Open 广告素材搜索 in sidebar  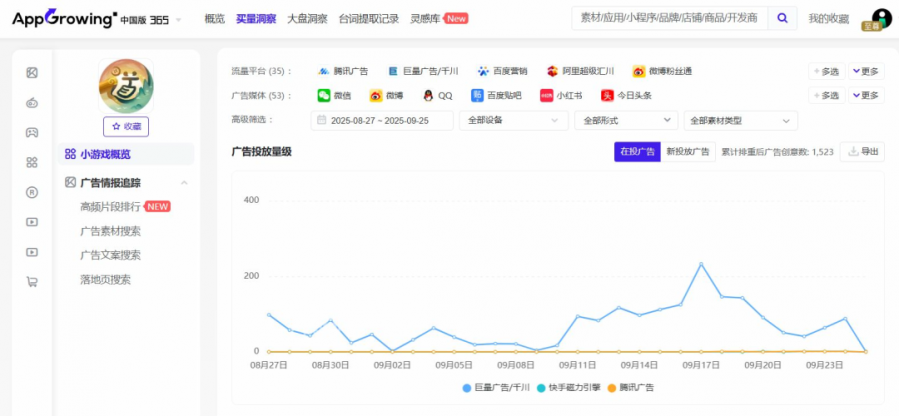pos(110,231)
